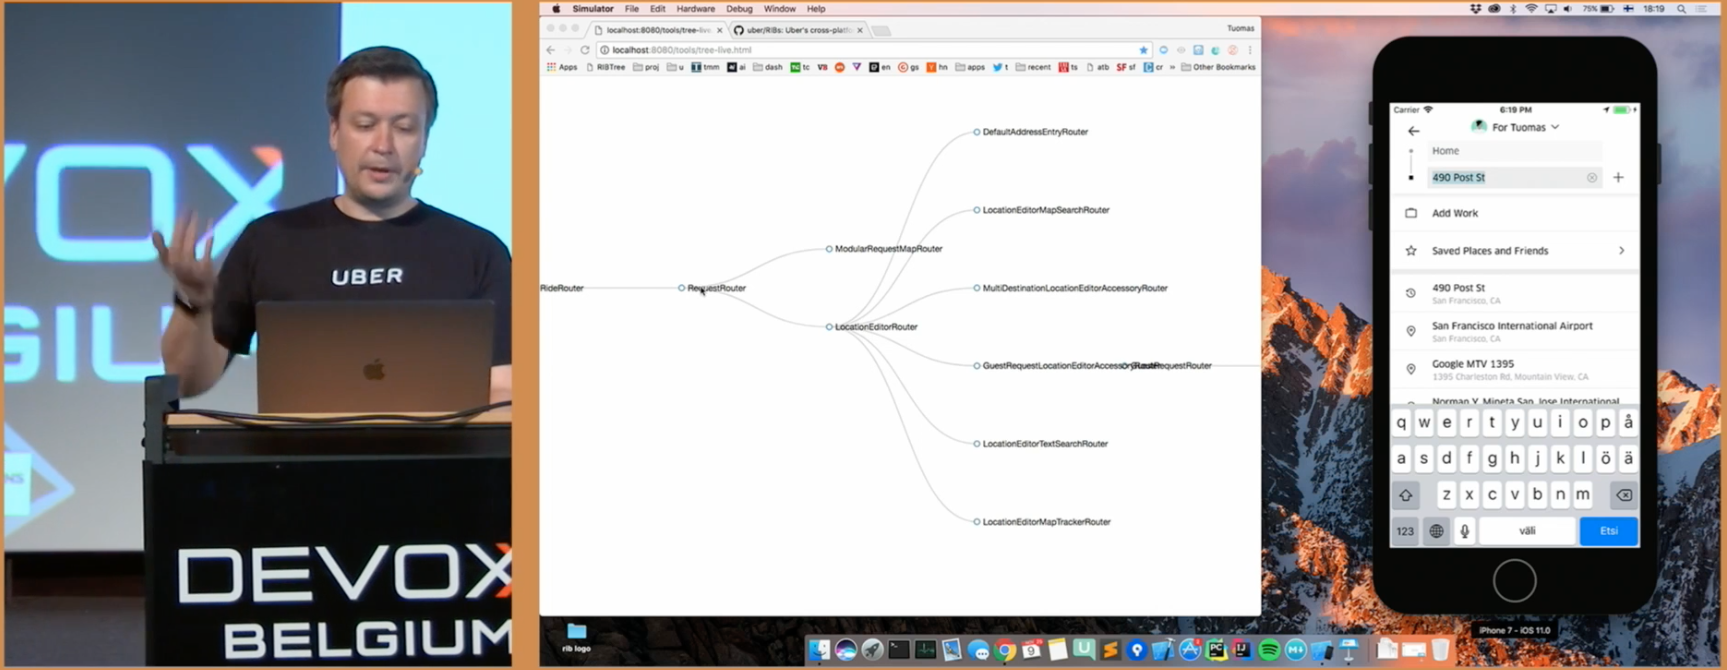
Task: Open the Simulator app menu
Action: (593, 9)
